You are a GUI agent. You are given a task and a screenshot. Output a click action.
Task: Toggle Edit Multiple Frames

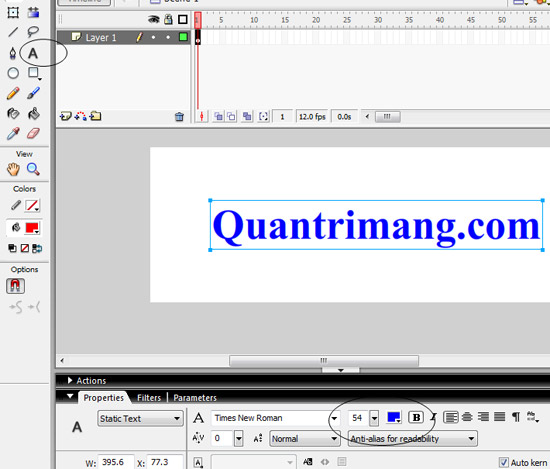click(247, 116)
